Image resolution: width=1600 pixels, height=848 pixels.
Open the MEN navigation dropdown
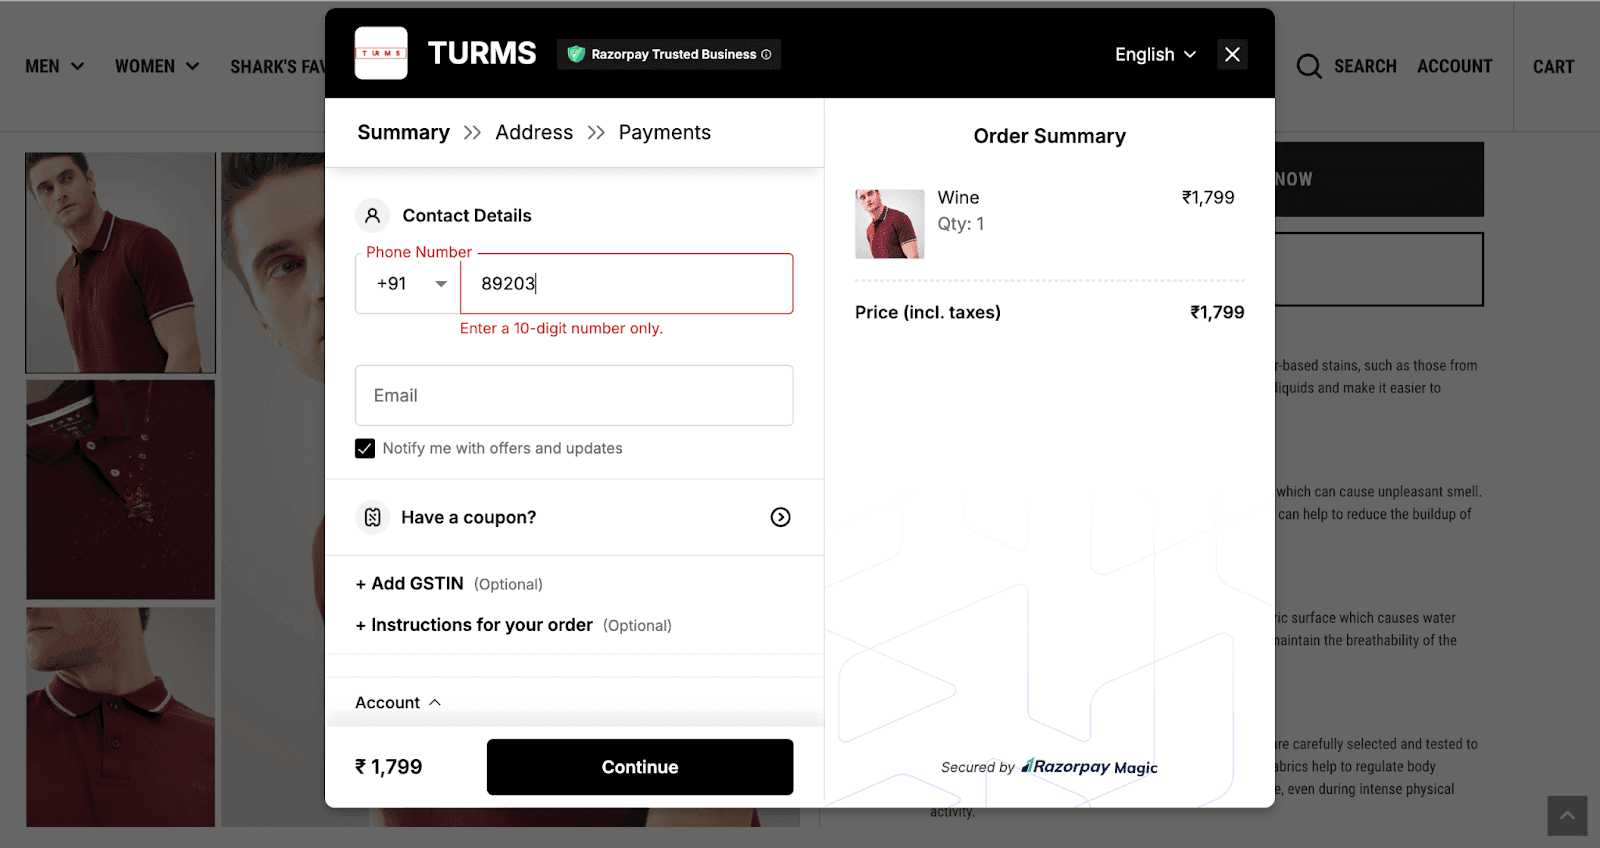55,66
